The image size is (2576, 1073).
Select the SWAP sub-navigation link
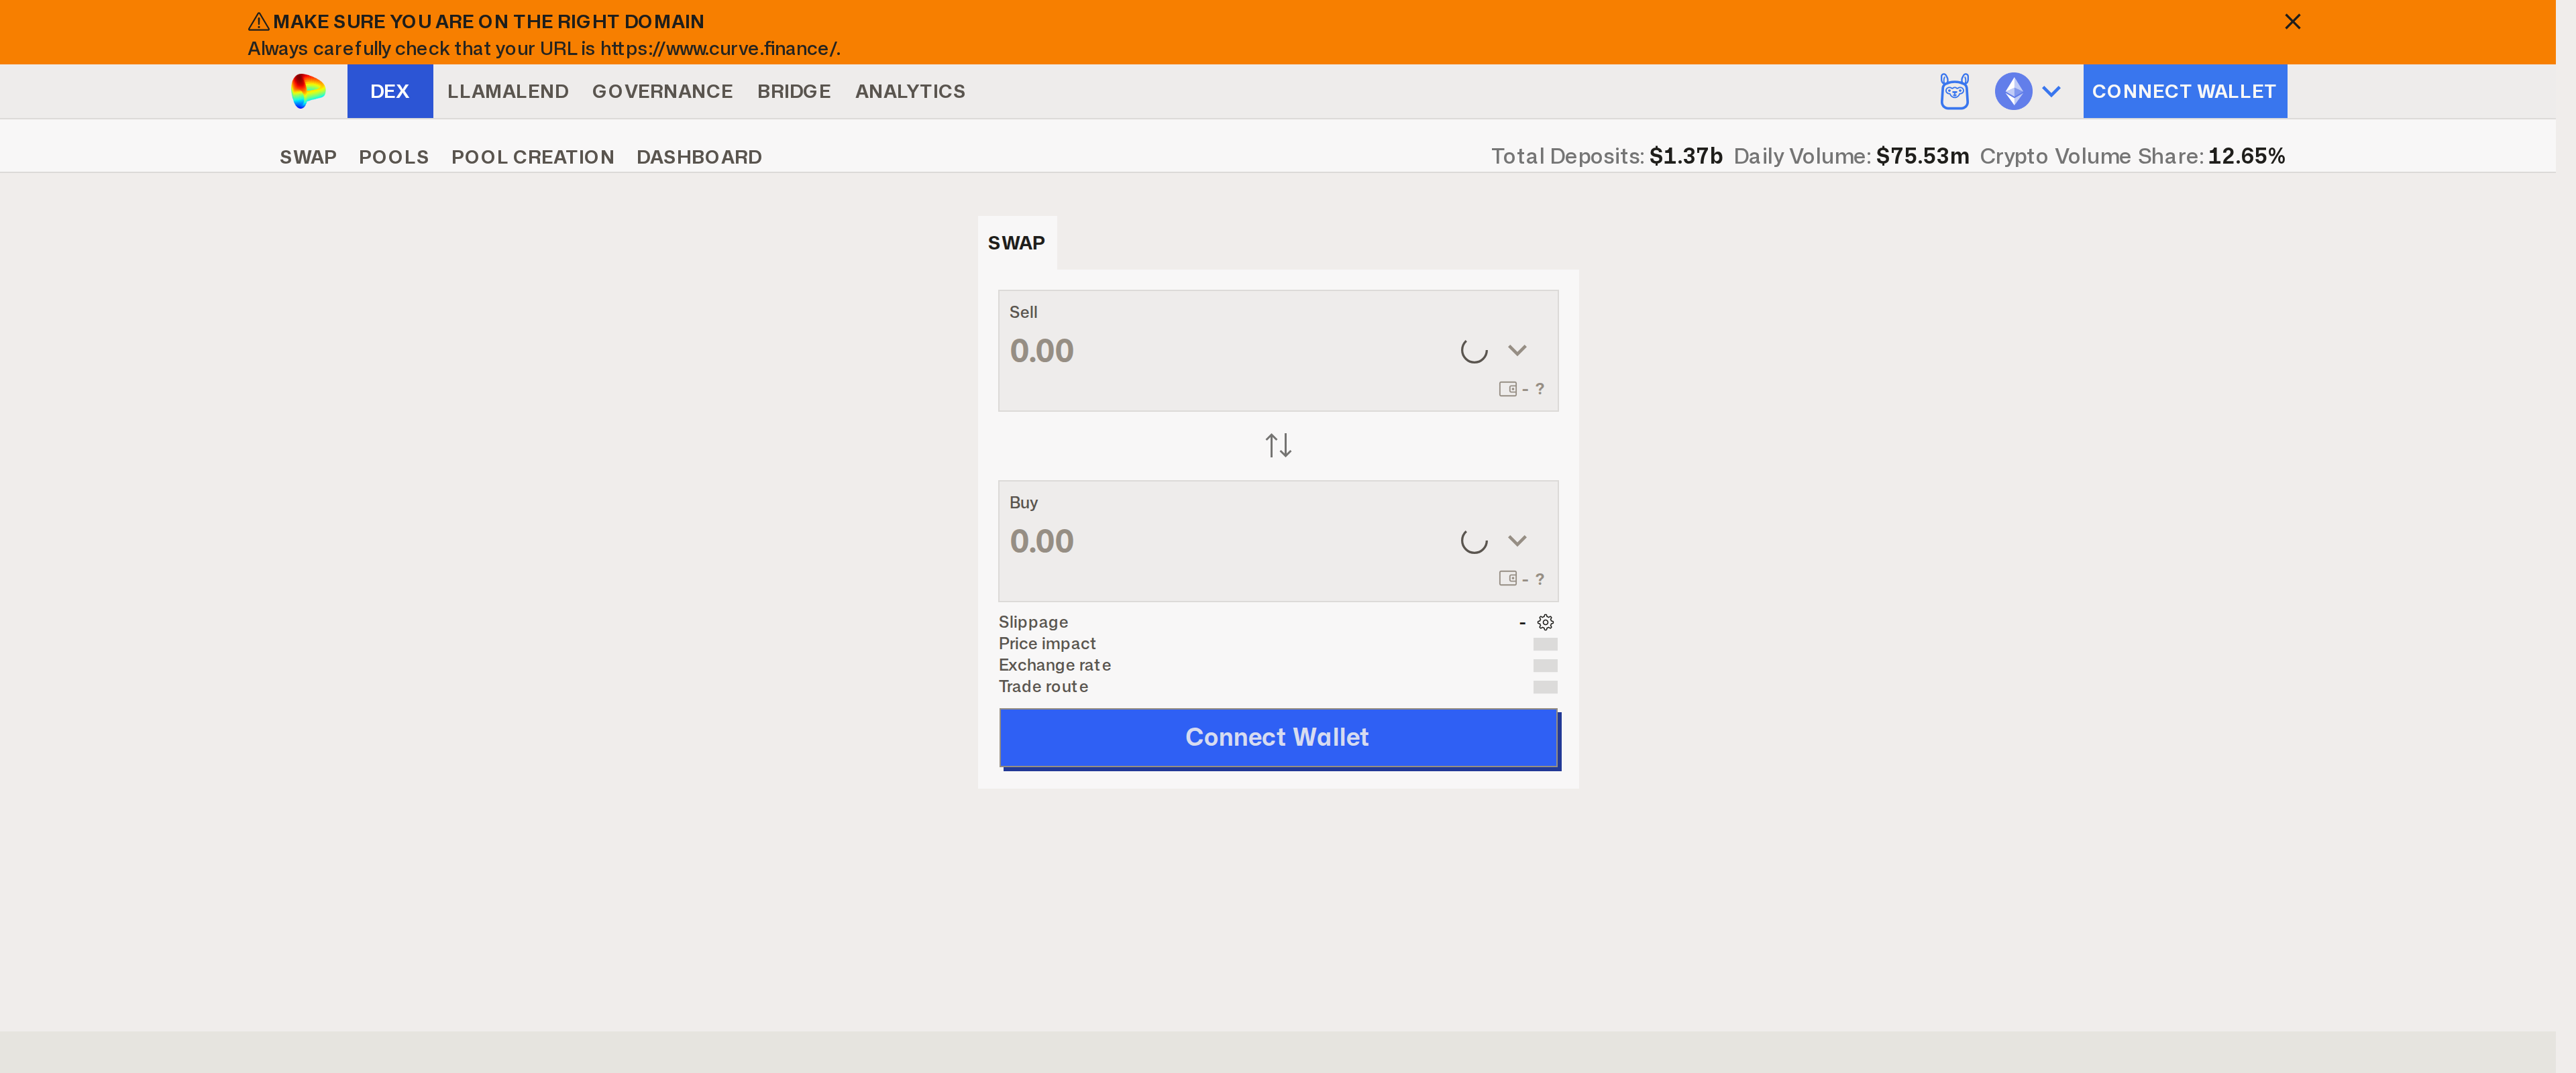click(x=308, y=157)
